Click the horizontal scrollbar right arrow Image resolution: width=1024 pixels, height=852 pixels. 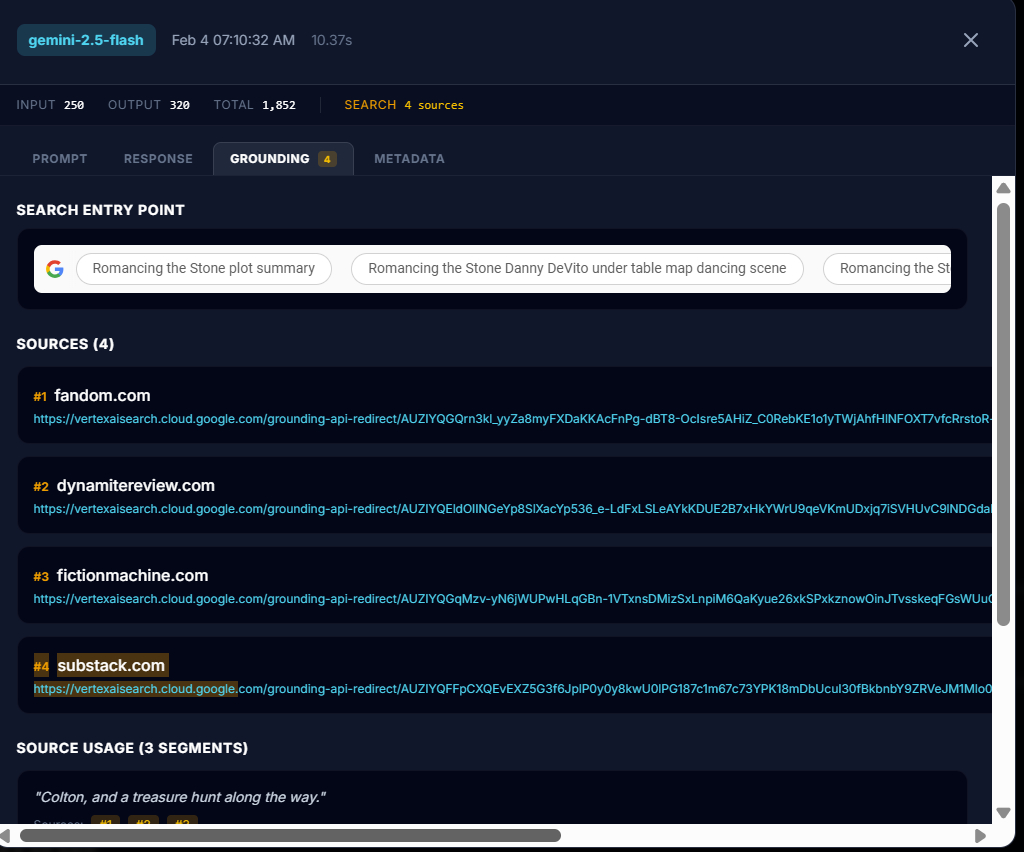coord(980,835)
